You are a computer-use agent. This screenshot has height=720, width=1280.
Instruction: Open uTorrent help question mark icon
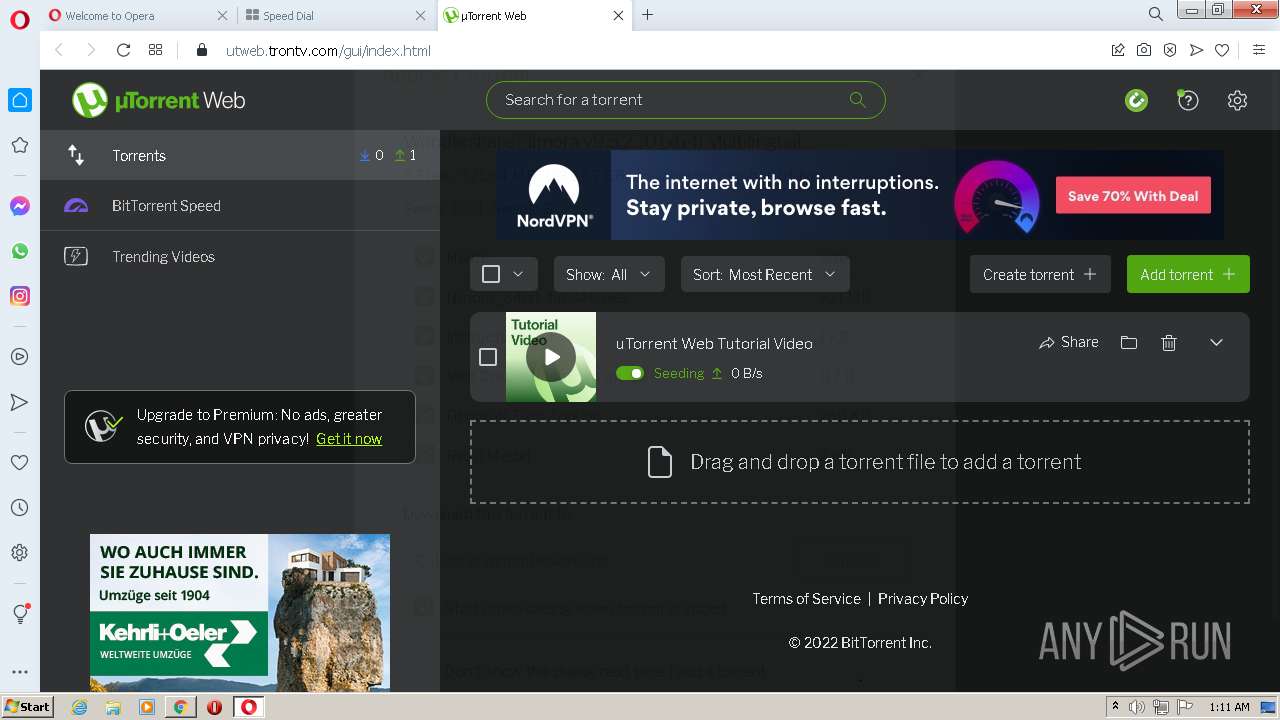point(1188,100)
